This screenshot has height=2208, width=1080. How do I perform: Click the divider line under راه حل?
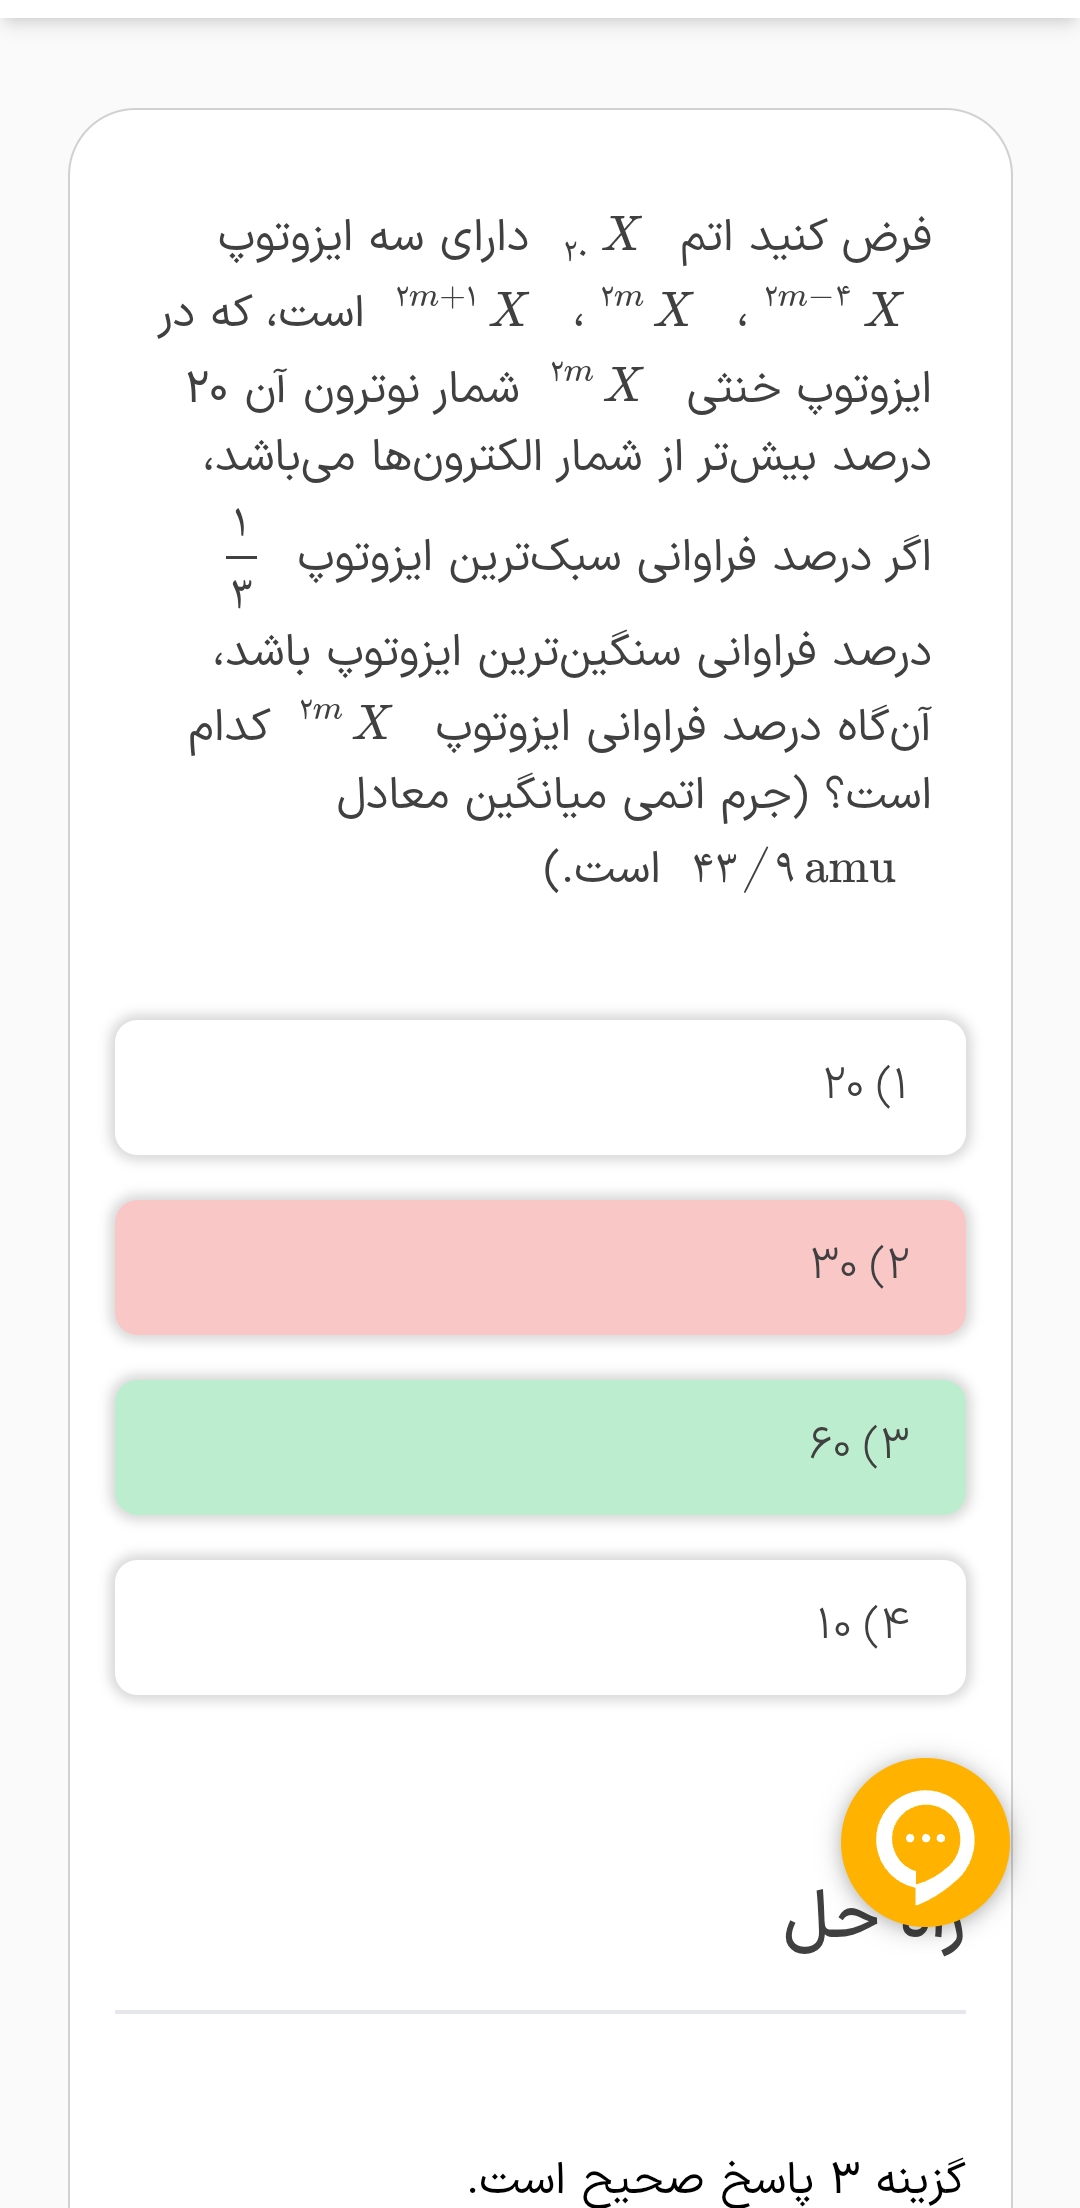point(540,2011)
